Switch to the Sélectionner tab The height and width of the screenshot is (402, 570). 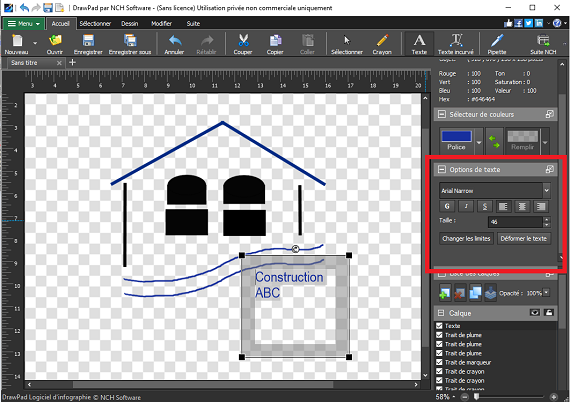coord(95,24)
